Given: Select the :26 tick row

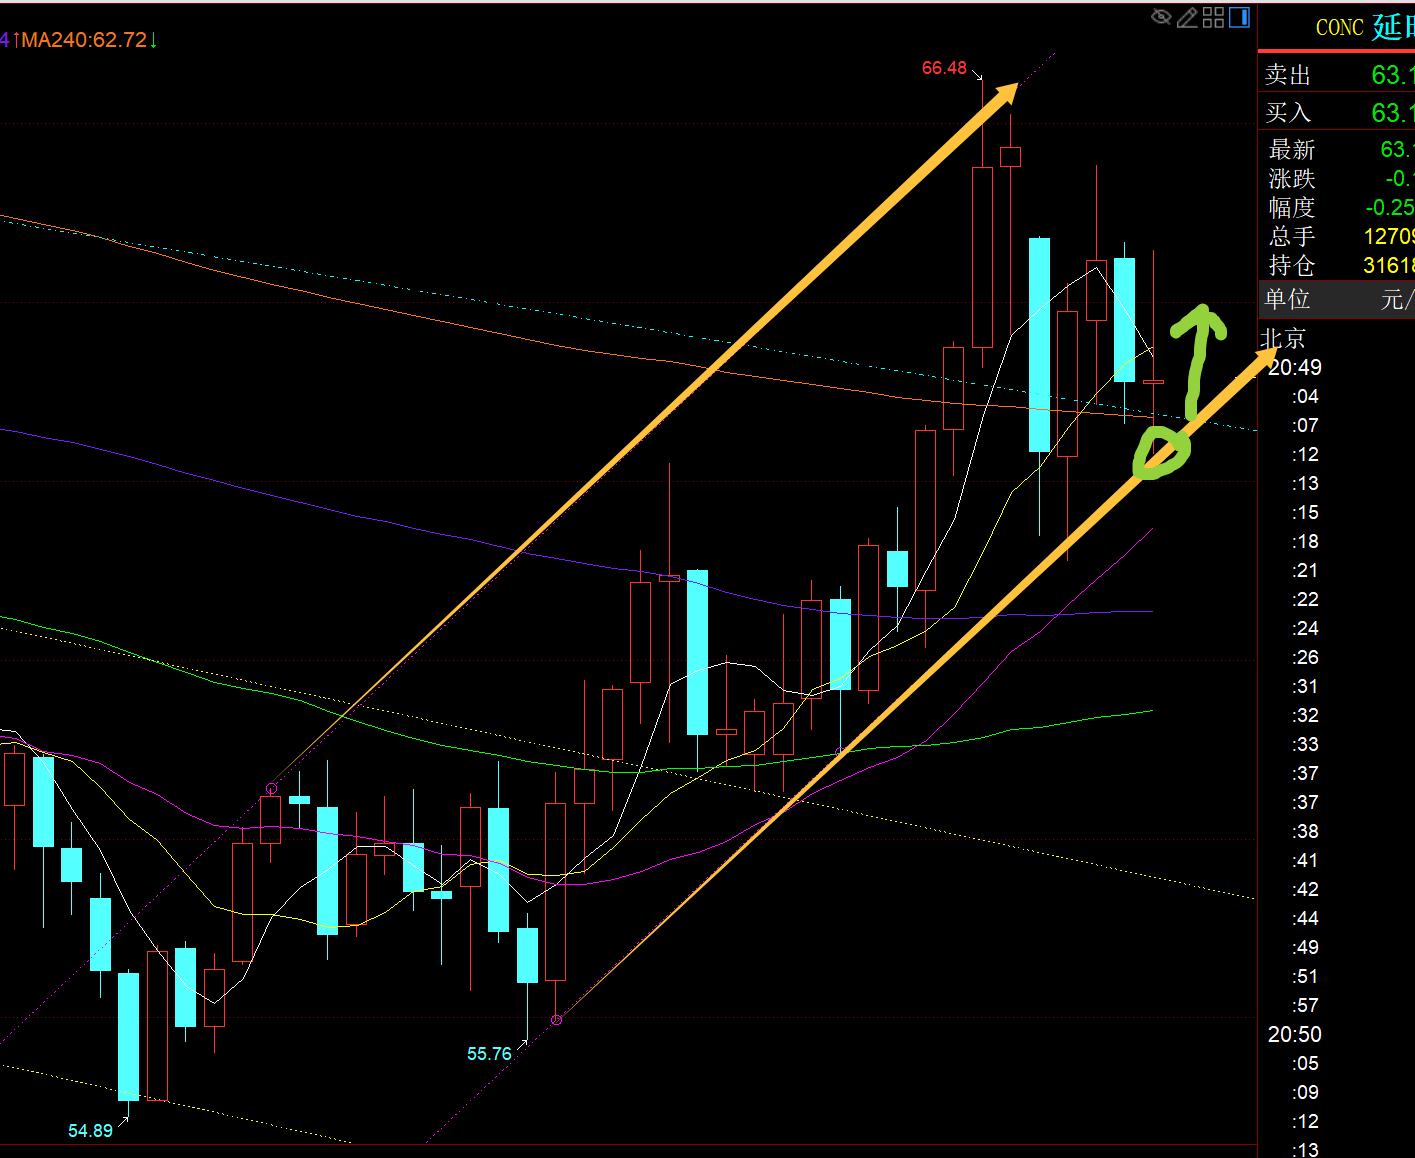Looking at the screenshot, I should click(x=1305, y=658).
